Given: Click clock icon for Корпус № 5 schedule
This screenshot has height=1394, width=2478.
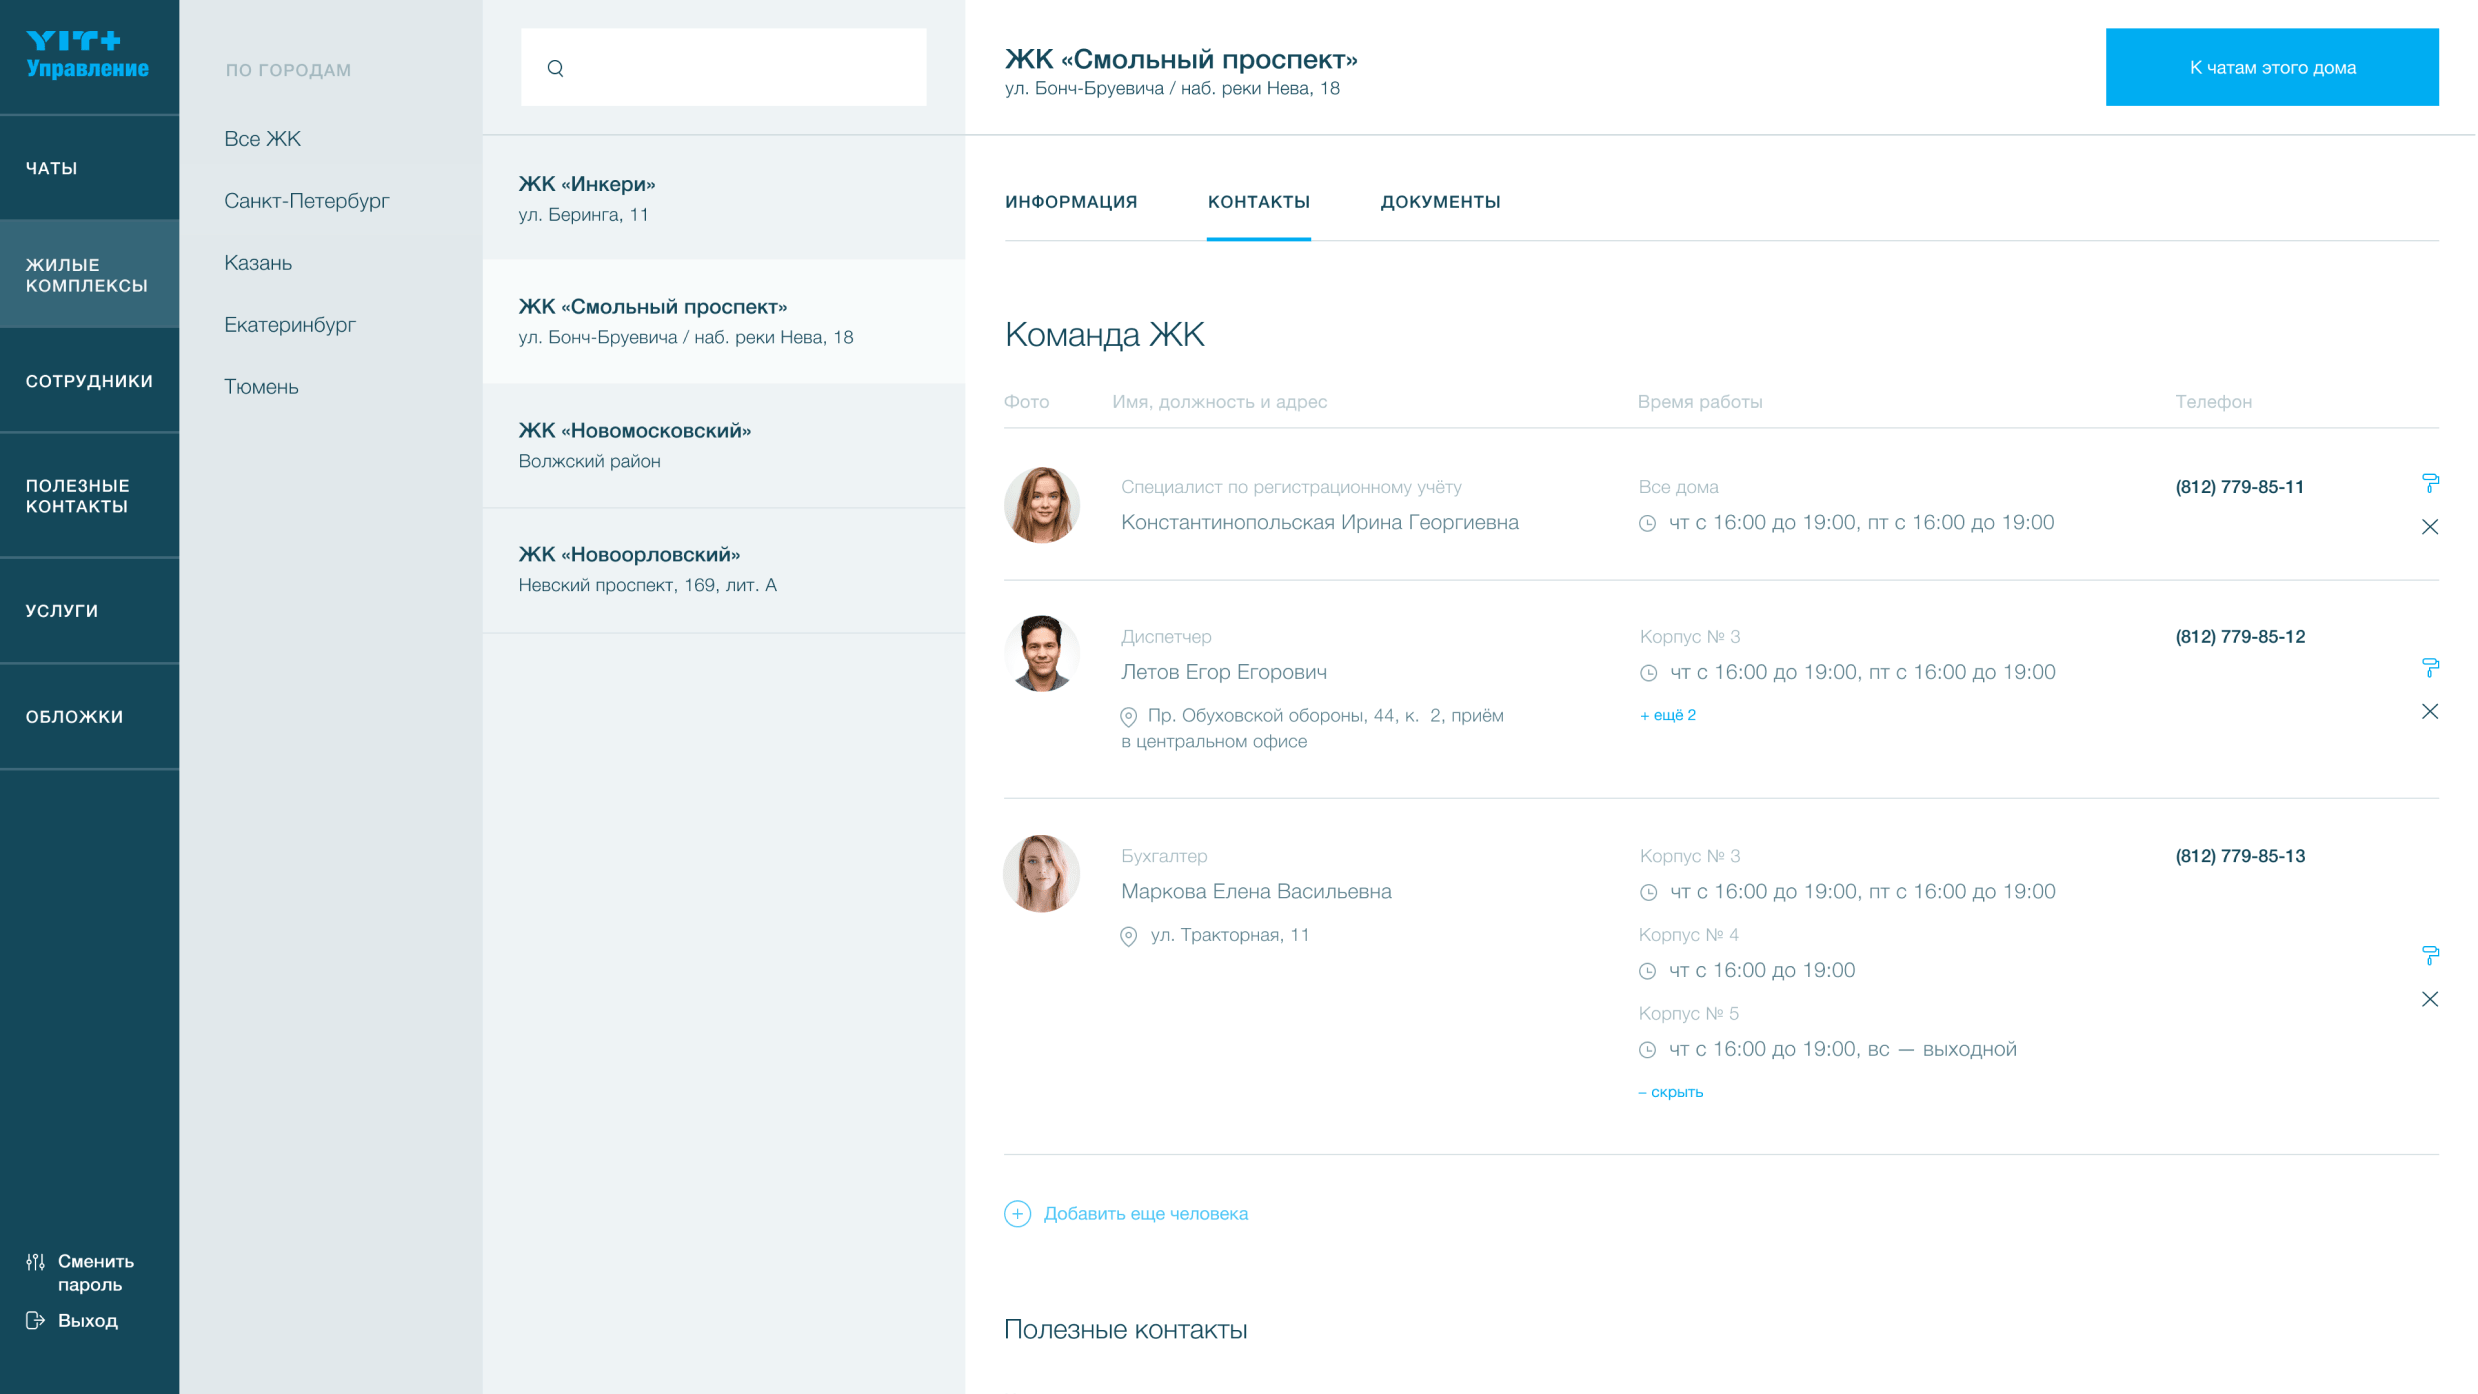Looking at the screenshot, I should click(x=1647, y=1050).
